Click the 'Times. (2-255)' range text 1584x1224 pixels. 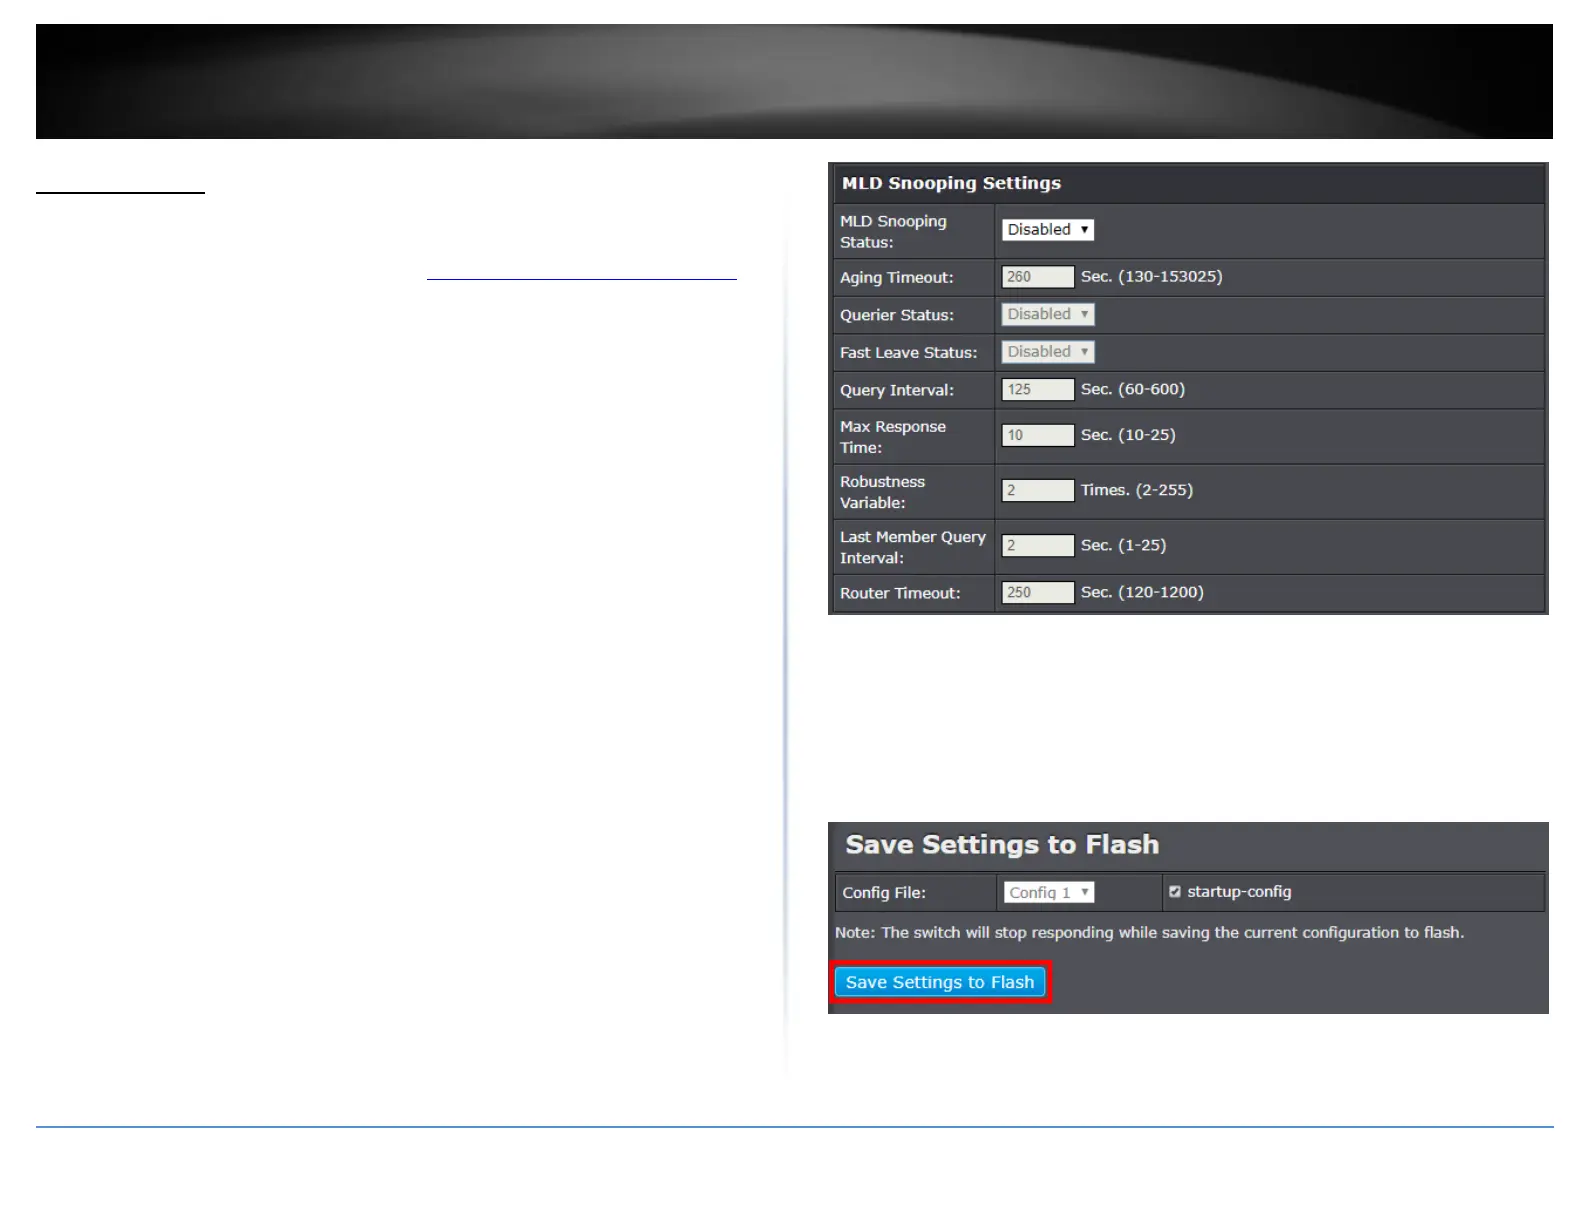coord(1136,490)
